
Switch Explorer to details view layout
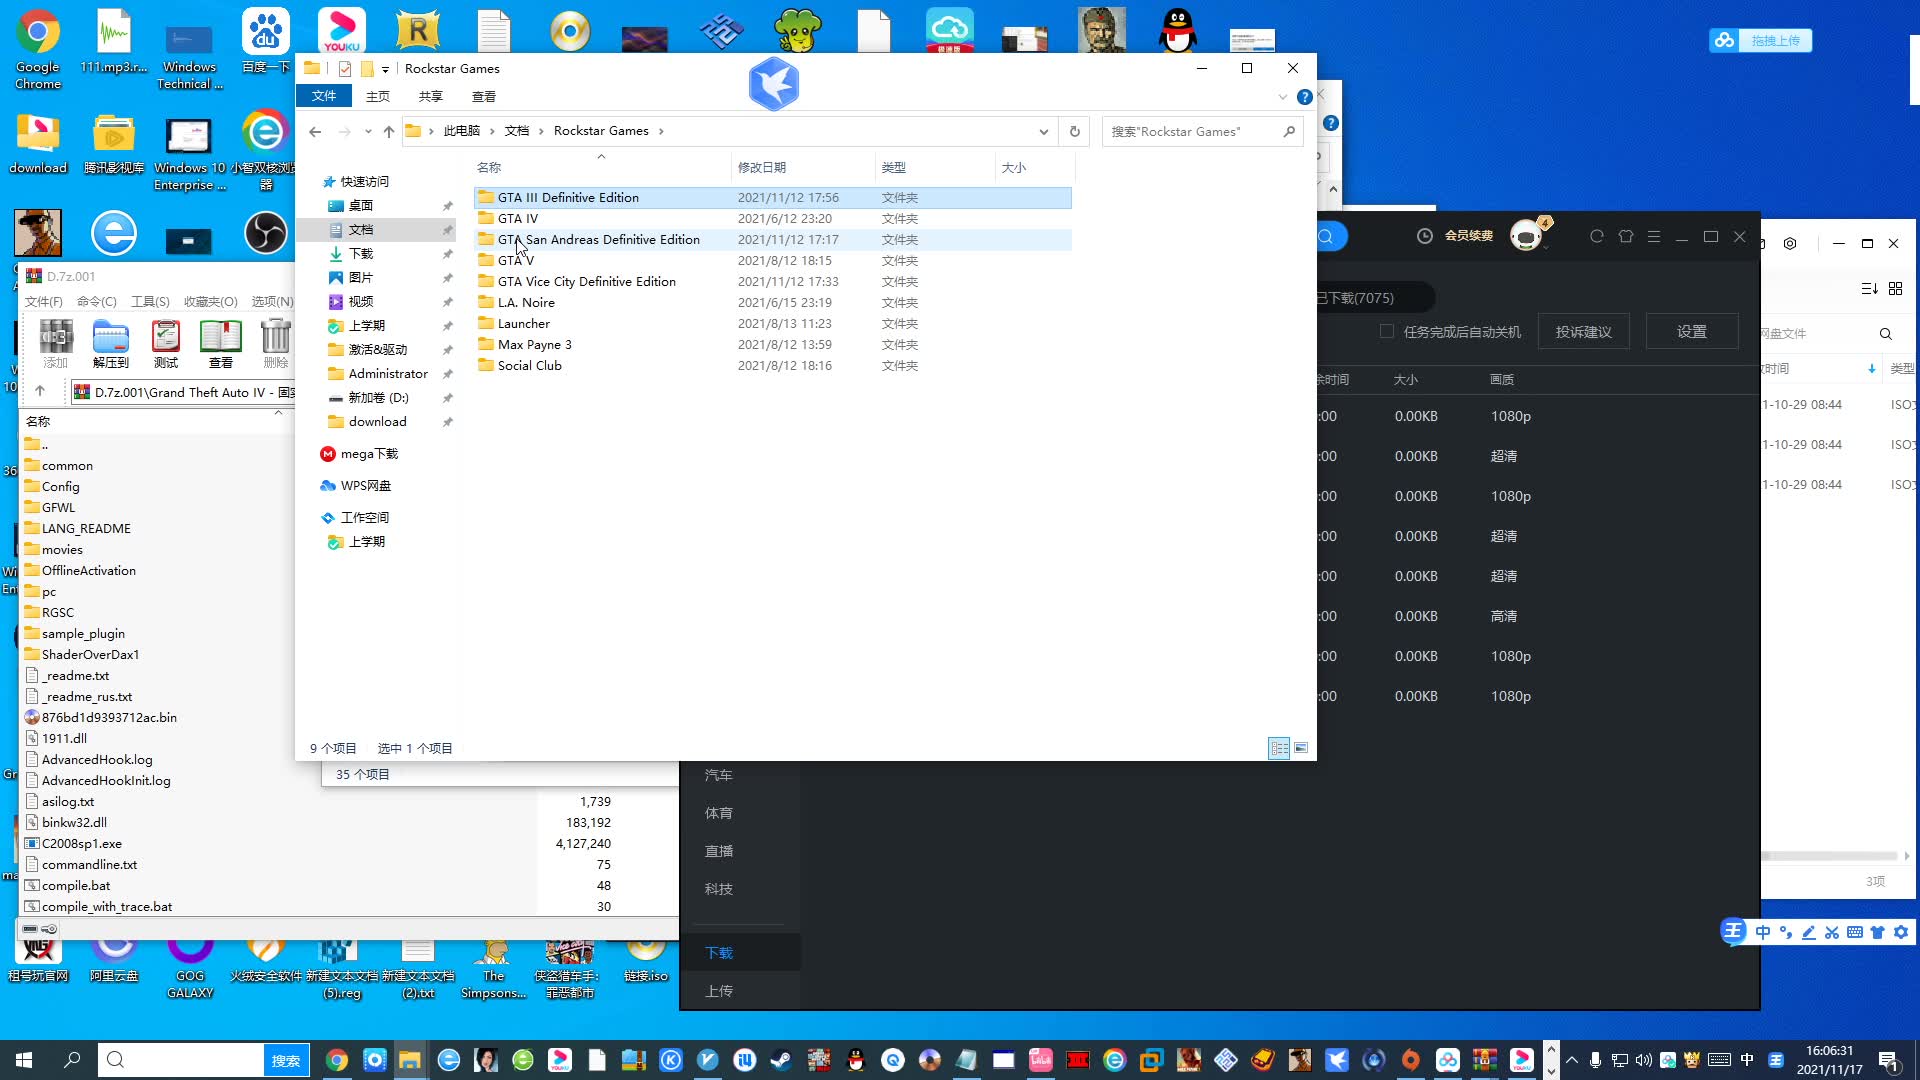point(1279,748)
